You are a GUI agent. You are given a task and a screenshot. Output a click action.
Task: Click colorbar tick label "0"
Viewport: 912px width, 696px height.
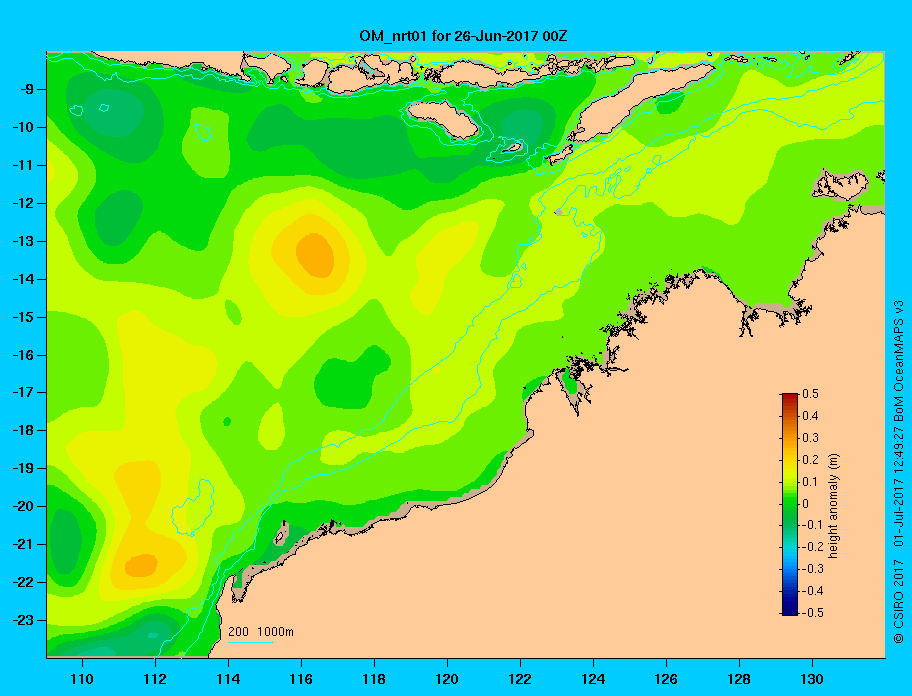(x=806, y=504)
